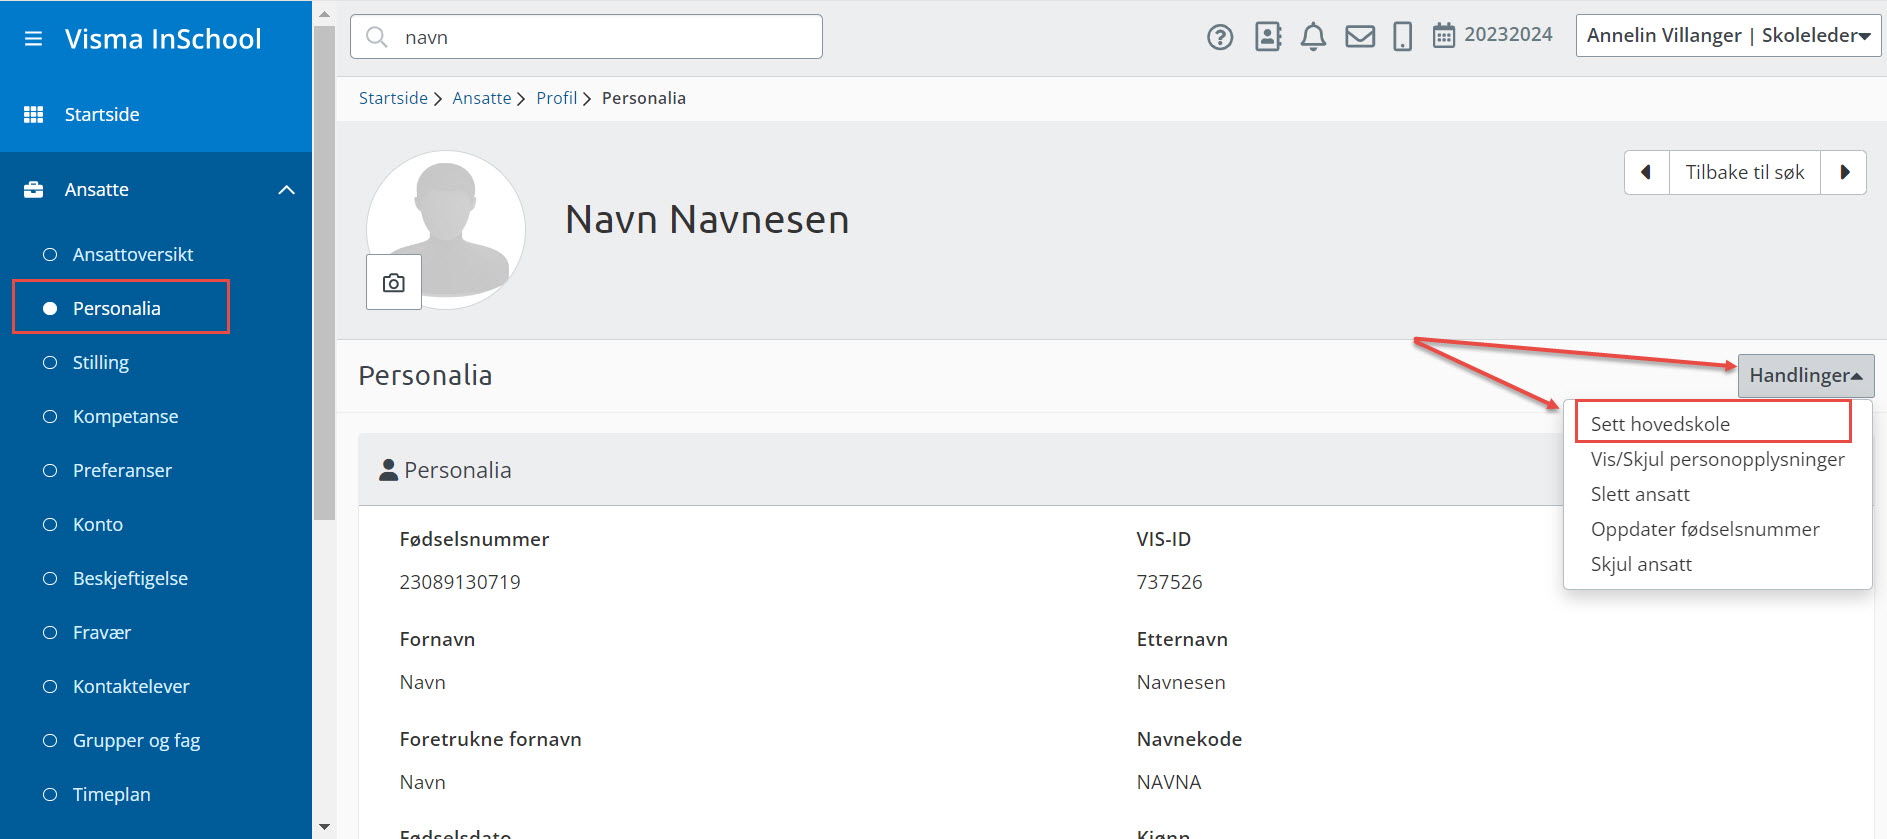1887x839 pixels.
Task: Choose Sett hovedskole from the menu
Action: click(x=1660, y=424)
